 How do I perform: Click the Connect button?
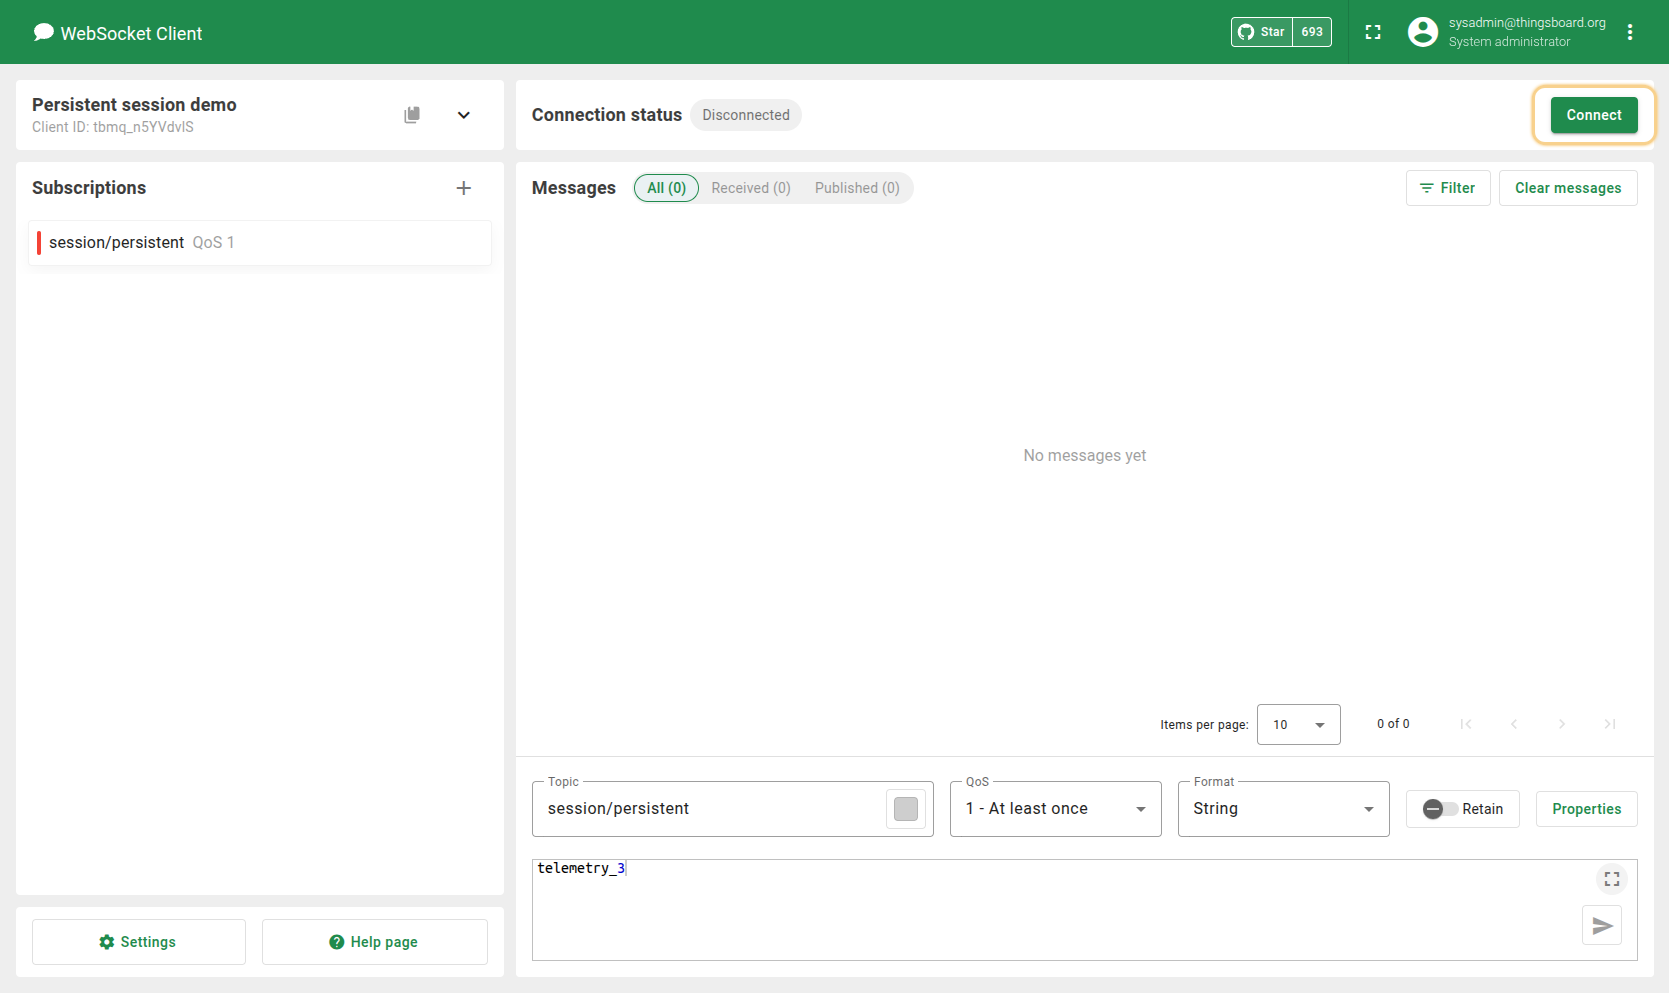[1594, 115]
